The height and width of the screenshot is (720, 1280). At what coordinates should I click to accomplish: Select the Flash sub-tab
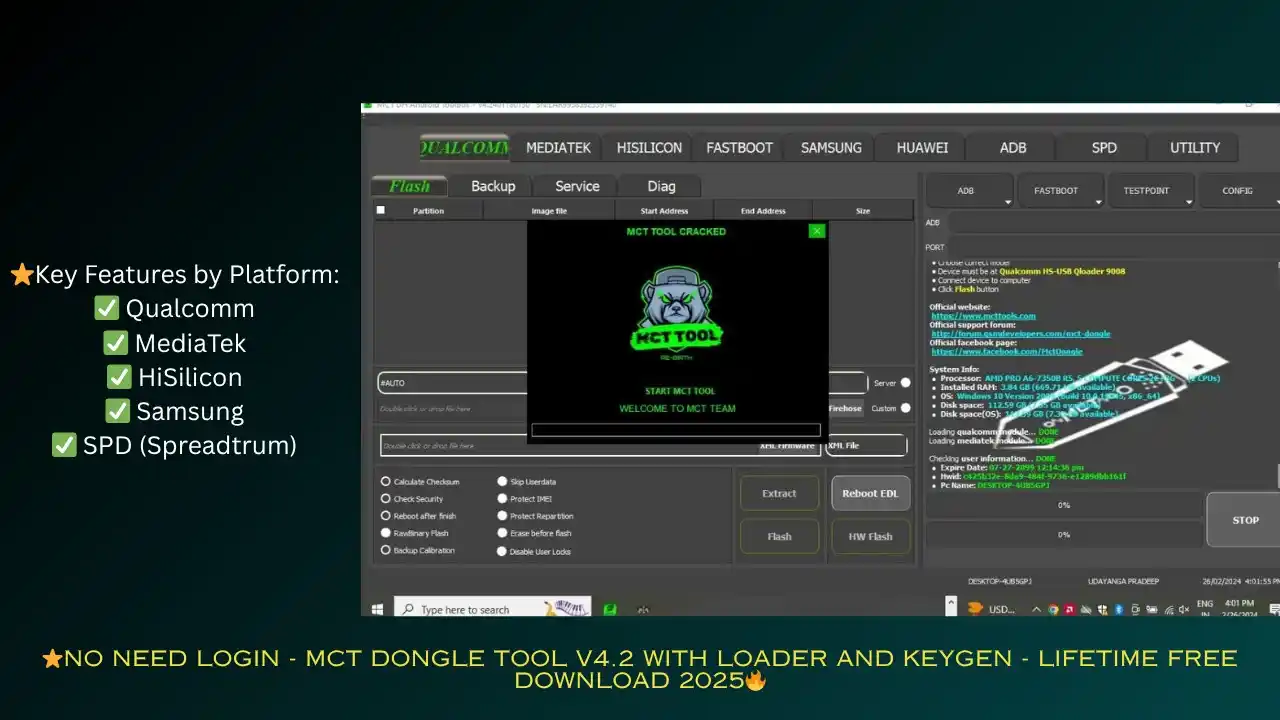click(x=409, y=186)
